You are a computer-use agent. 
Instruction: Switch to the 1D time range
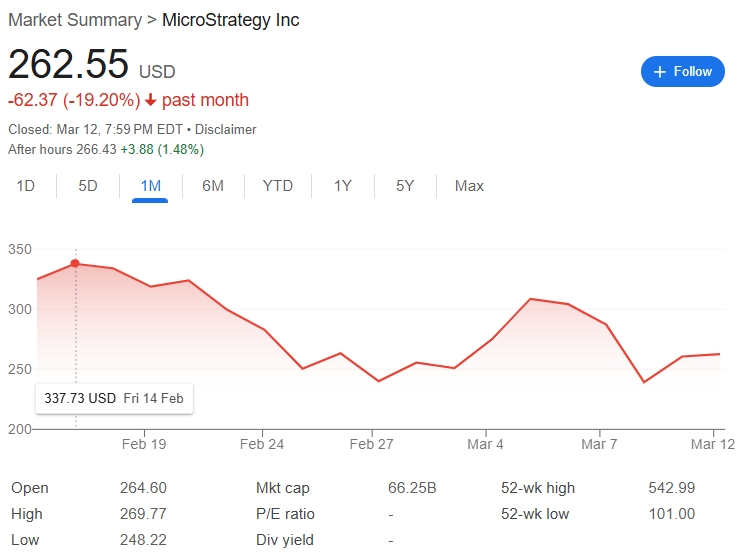[26, 186]
